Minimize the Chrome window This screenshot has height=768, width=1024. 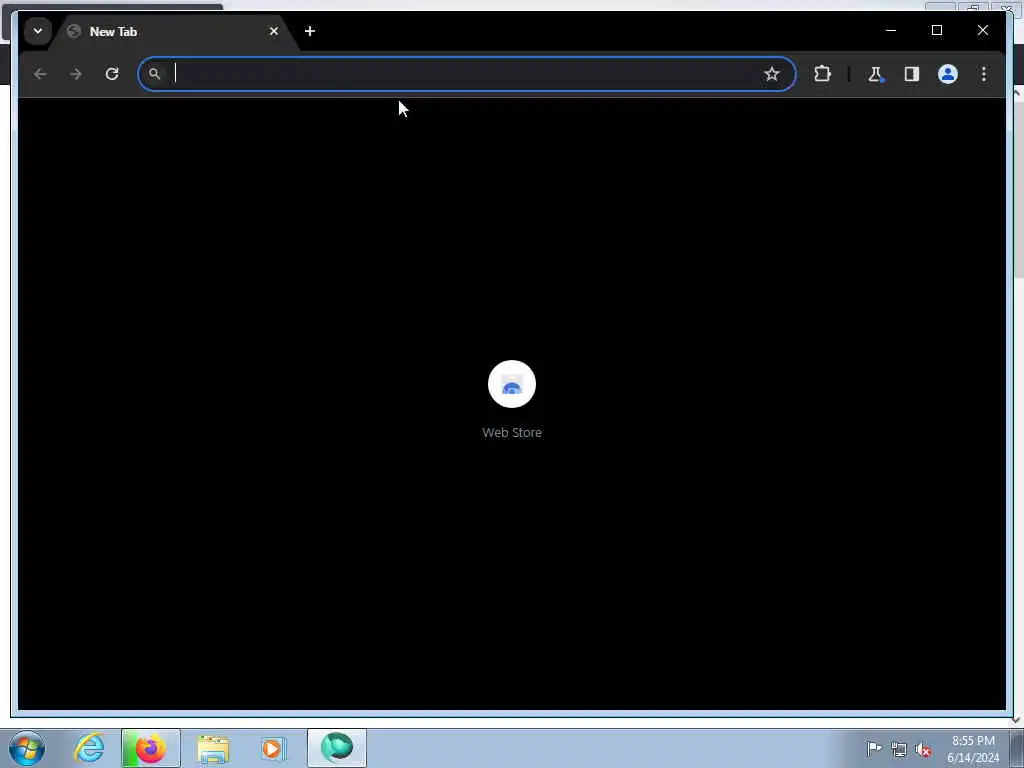coord(891,30)
